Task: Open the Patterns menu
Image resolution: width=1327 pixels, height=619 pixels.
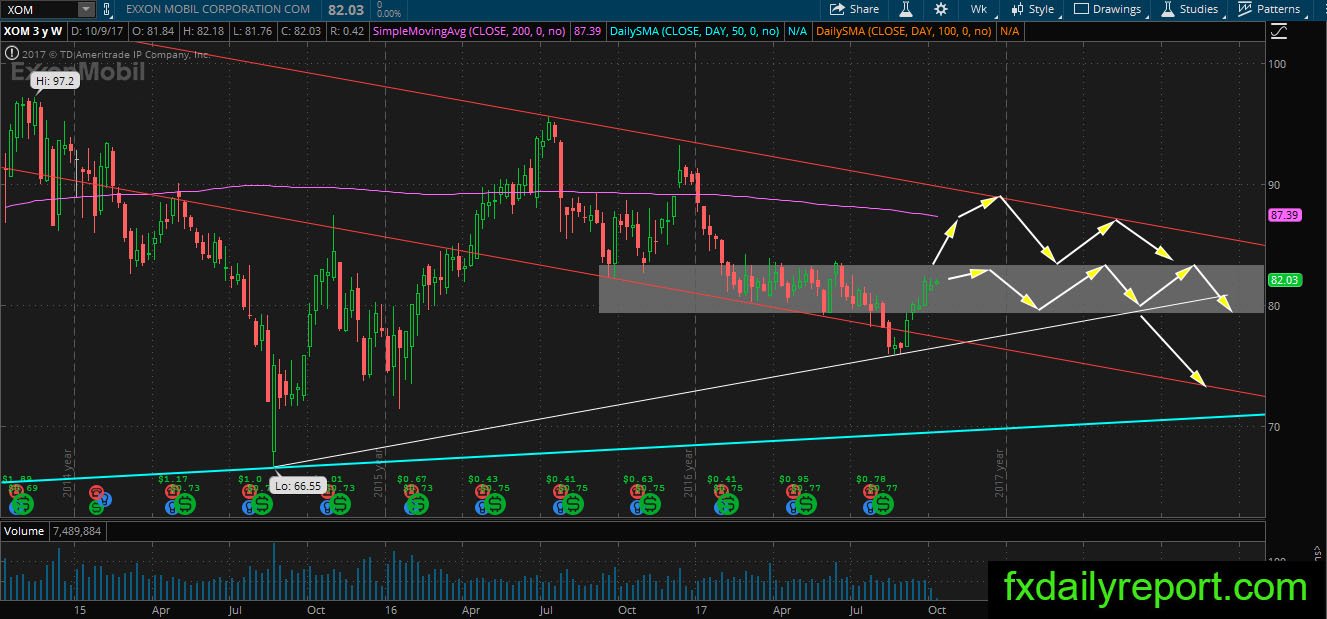Action: [x=1268, y=9]
